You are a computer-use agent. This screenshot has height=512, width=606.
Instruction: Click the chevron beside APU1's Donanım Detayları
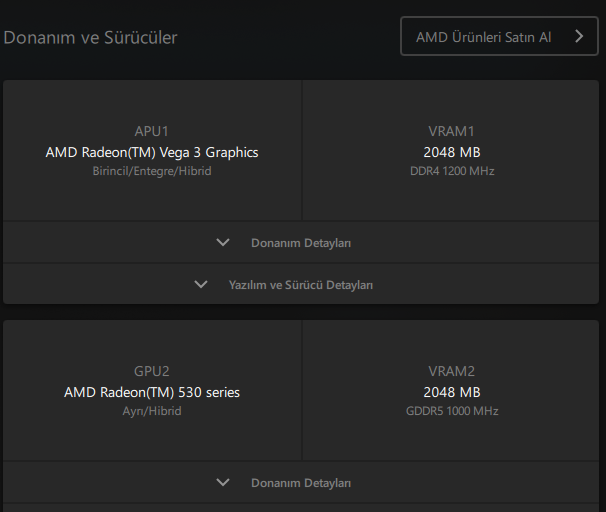tap(223, 242)
